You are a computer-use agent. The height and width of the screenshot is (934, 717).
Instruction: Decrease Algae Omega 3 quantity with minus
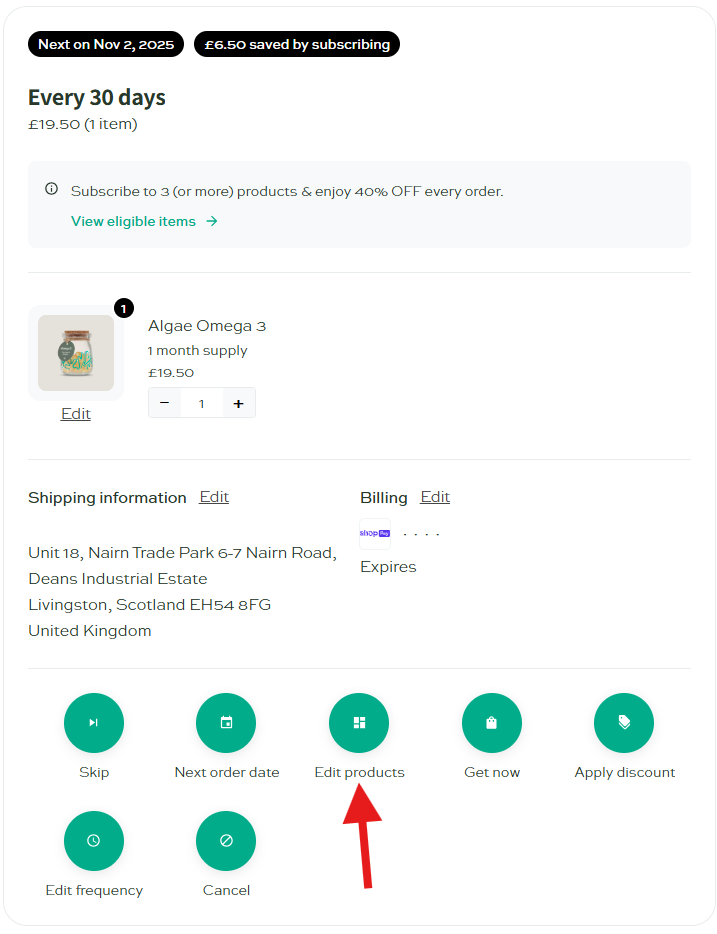pyautogui.click(x=165, y=403)
